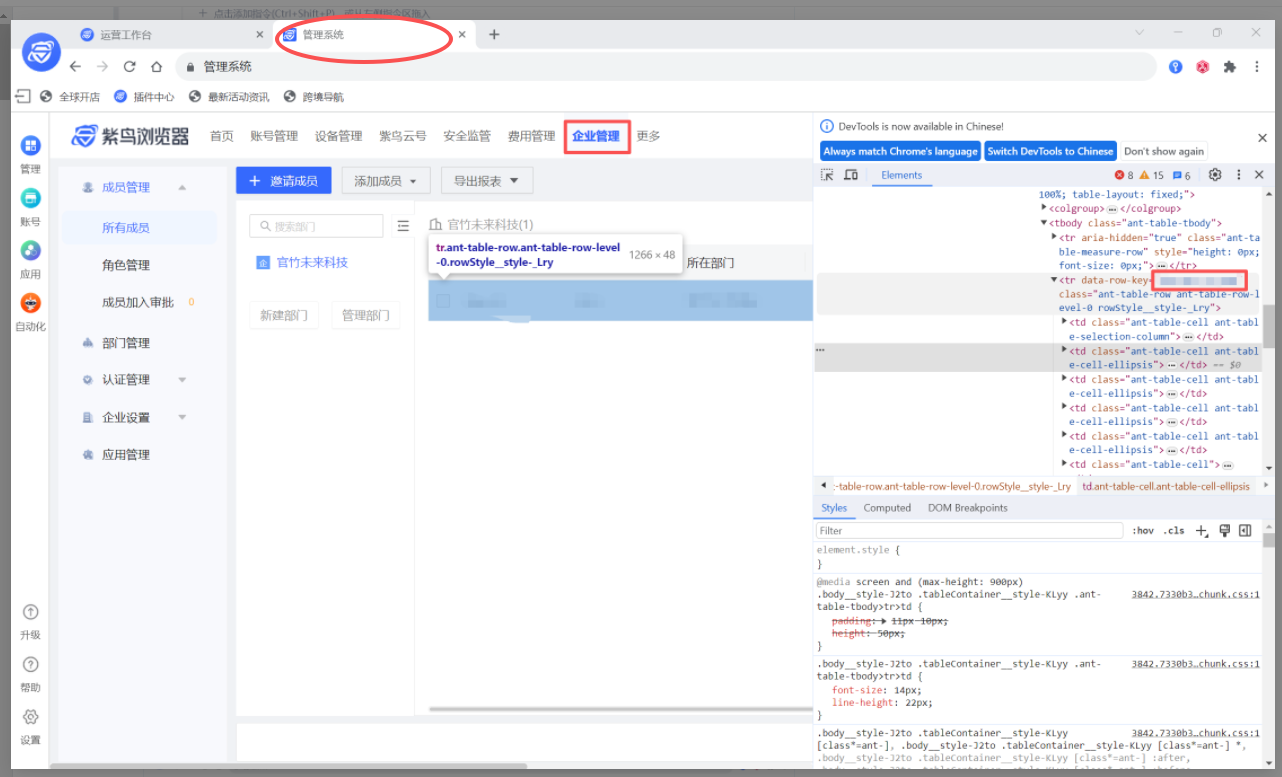Click the department tree collapse icon
The image size is (1282, 777).
(x=403, y=226)
